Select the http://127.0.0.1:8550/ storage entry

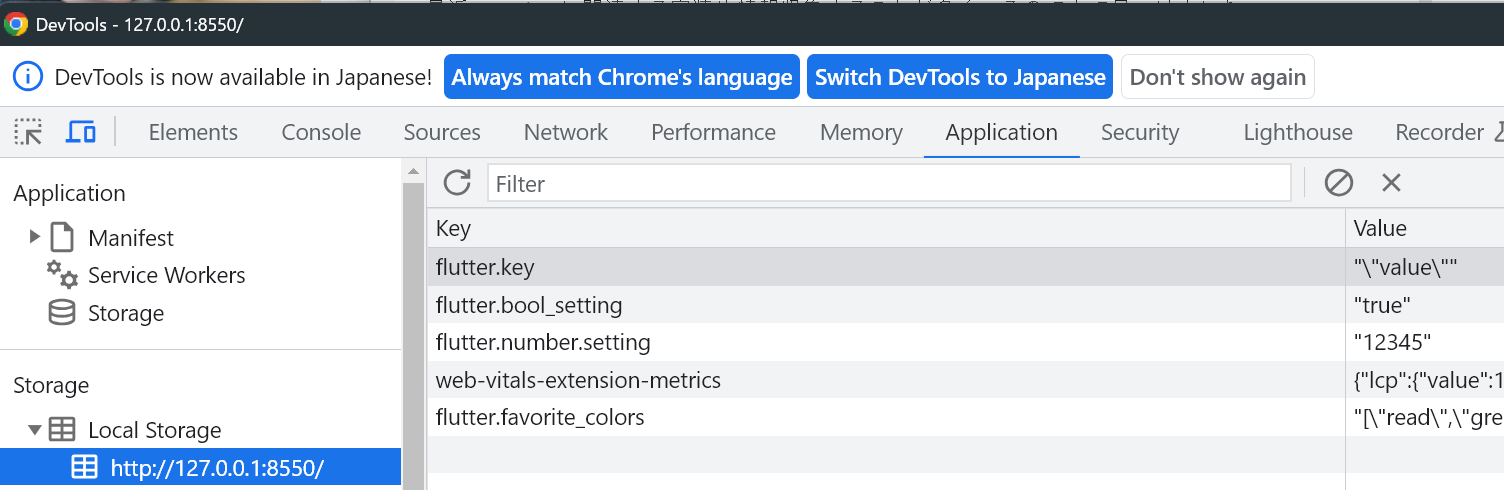coord(217,468)
